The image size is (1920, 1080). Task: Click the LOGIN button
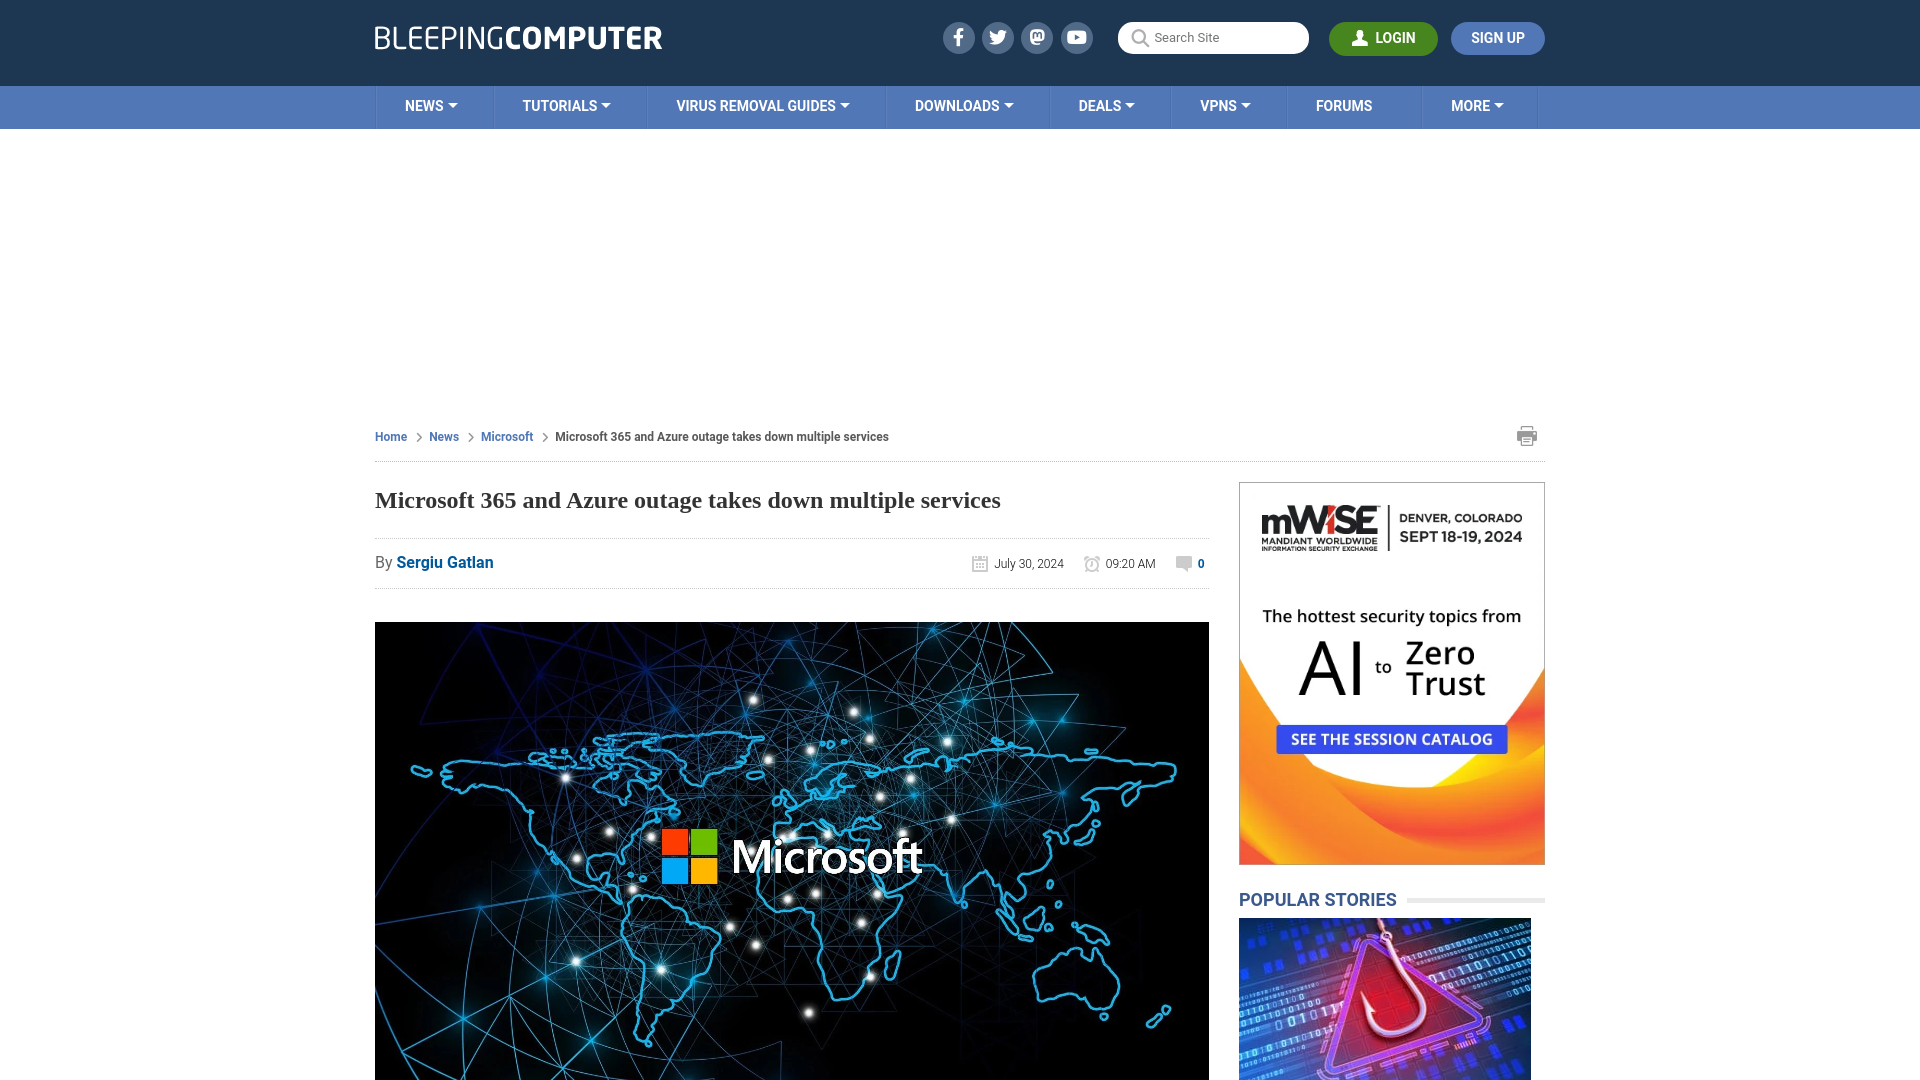click(x=1383, y=38)
